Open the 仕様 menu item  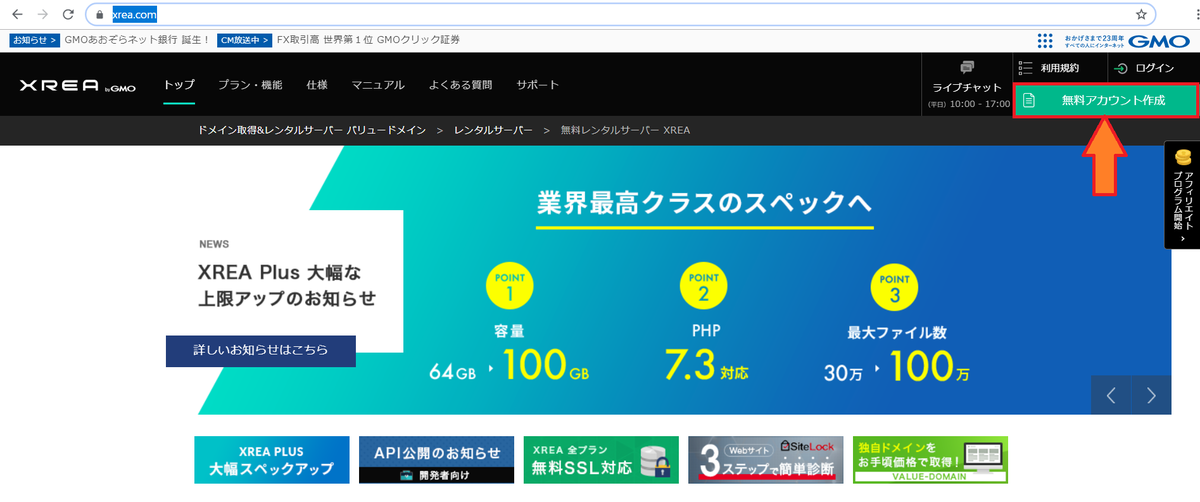[317, 85]
